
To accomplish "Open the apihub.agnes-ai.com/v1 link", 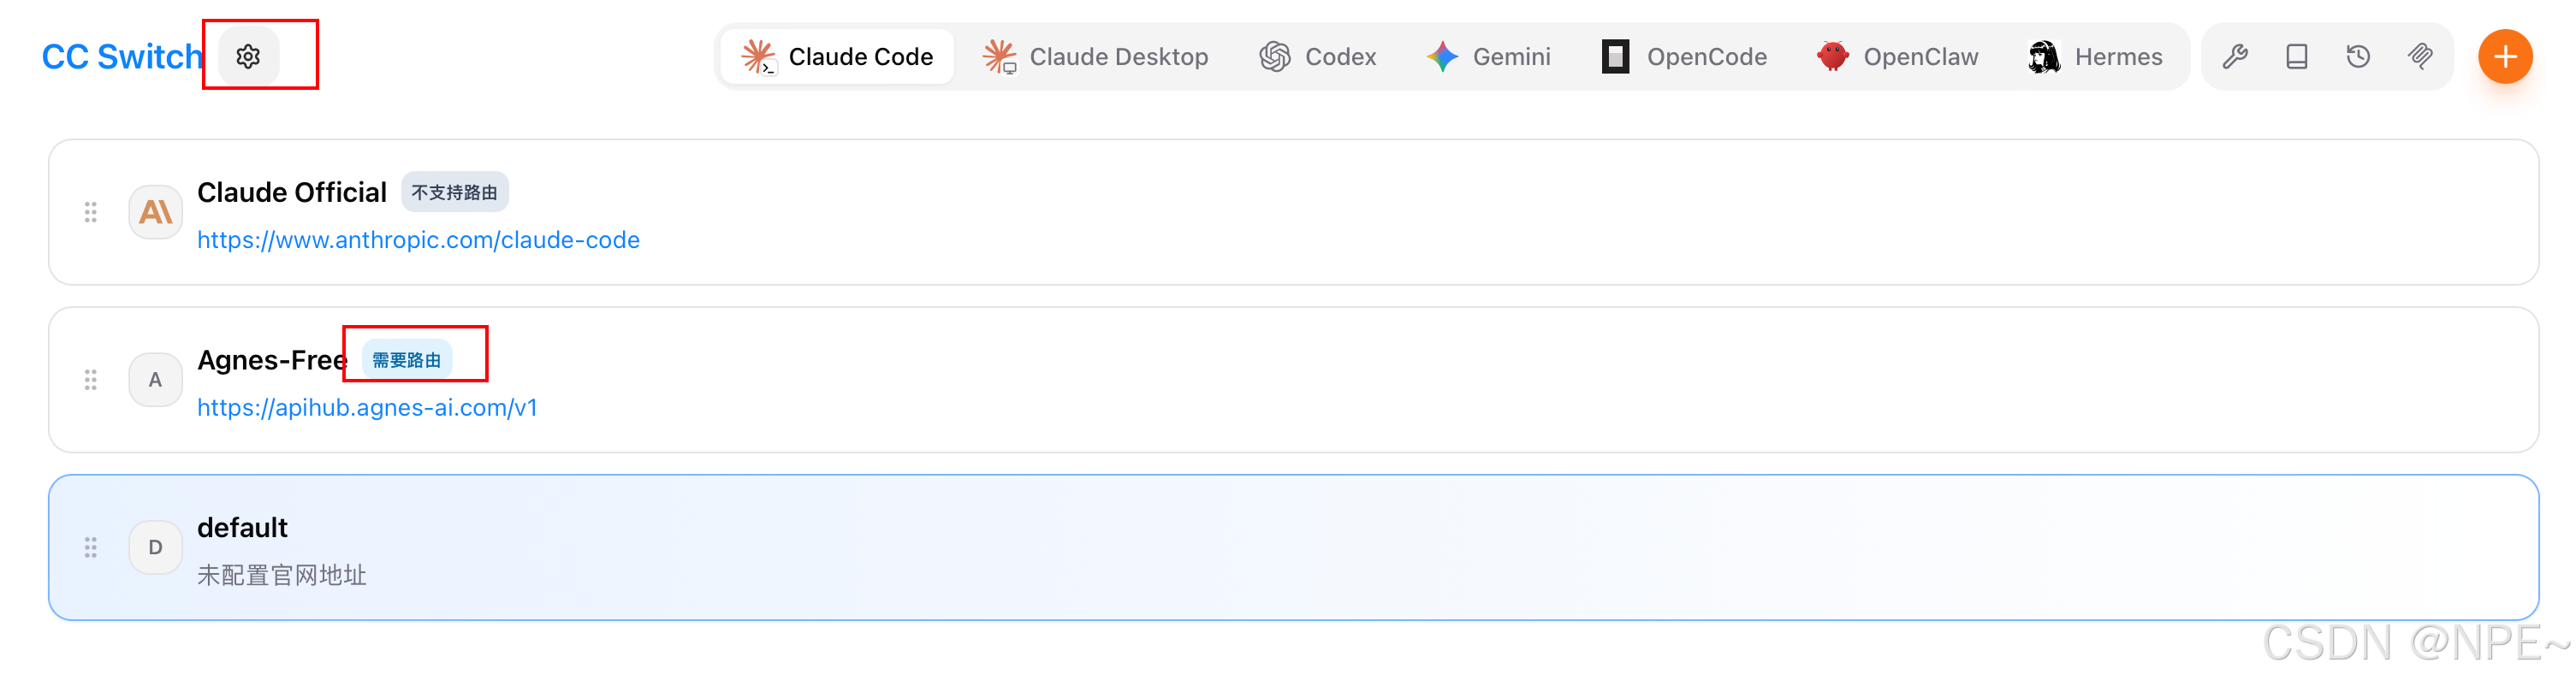I will click(367, 408).
